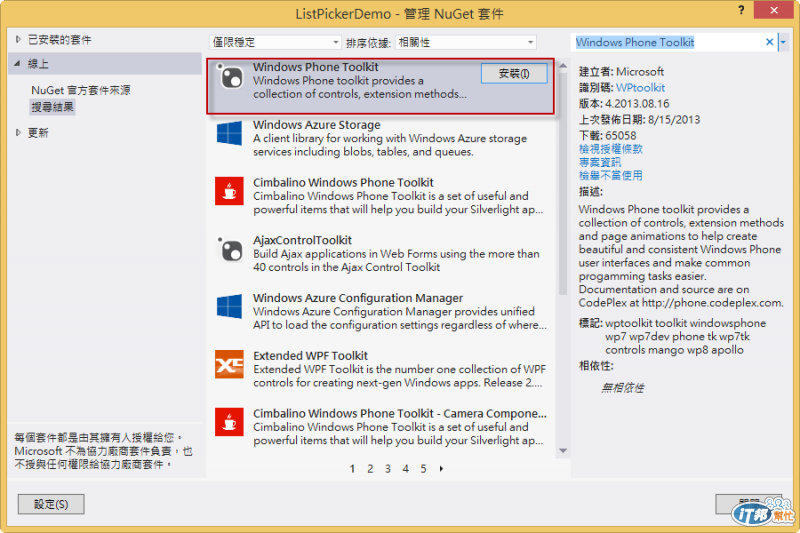Viewport: 800px width, 533px height.
Task: Click results page number 1
Action: pos(353,469)
